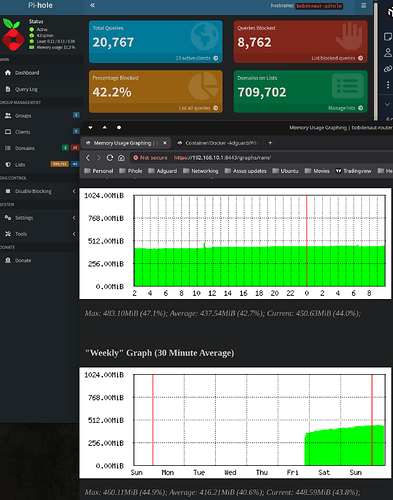Image resolution: width=393 pixels, height=500 pixels.
Task: Click the orange Lists count badge
Action: (60, 164)
